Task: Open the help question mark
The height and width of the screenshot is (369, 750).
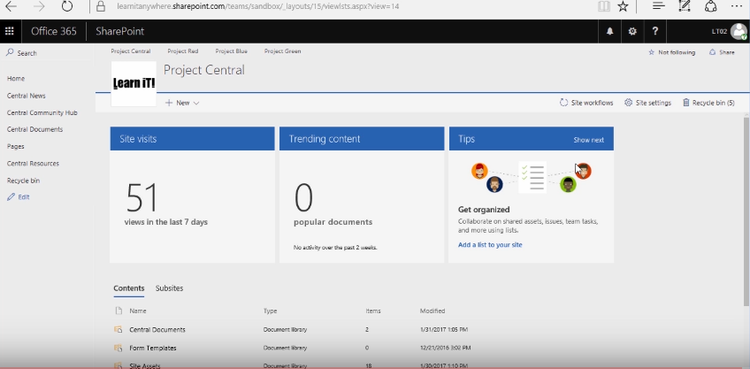Action: (x=655, y=32)
